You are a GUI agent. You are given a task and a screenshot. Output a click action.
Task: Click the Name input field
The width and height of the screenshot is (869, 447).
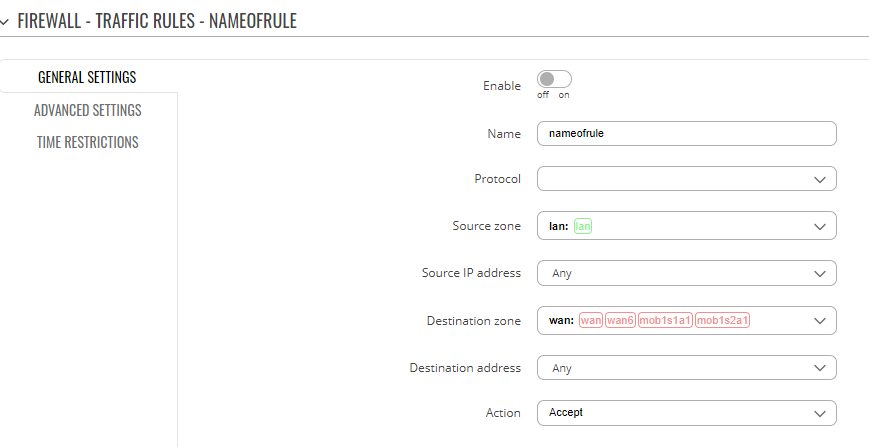click(x=687, y=133)
